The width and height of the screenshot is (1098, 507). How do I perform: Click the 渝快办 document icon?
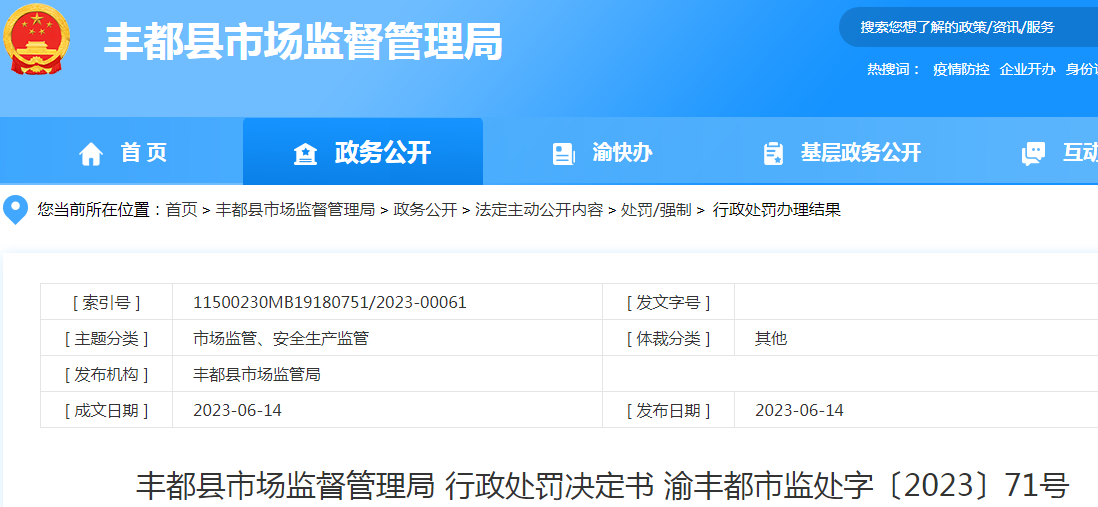(564, 153)
